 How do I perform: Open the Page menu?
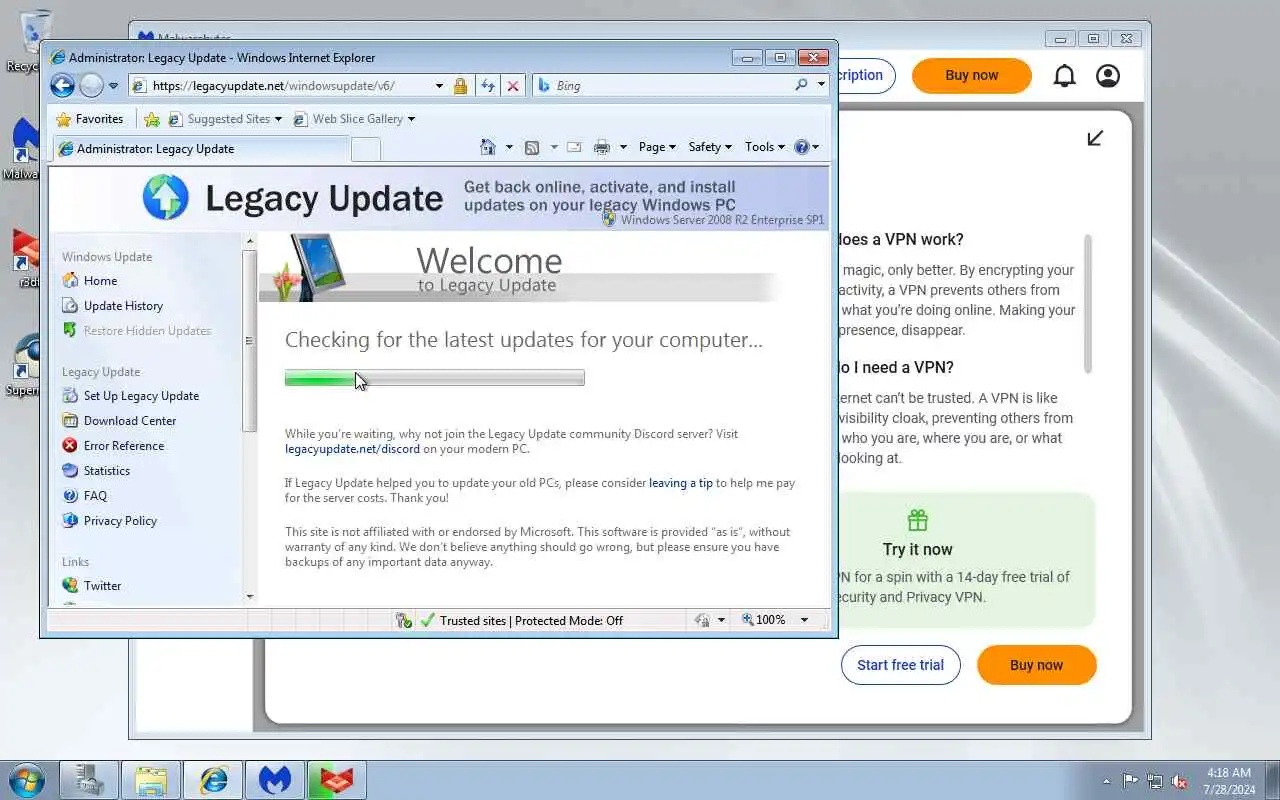657,147
